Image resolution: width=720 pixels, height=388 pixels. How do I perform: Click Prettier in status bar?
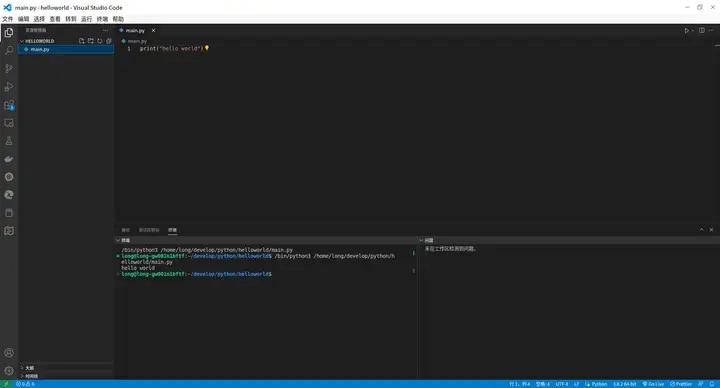click(681, 384)
